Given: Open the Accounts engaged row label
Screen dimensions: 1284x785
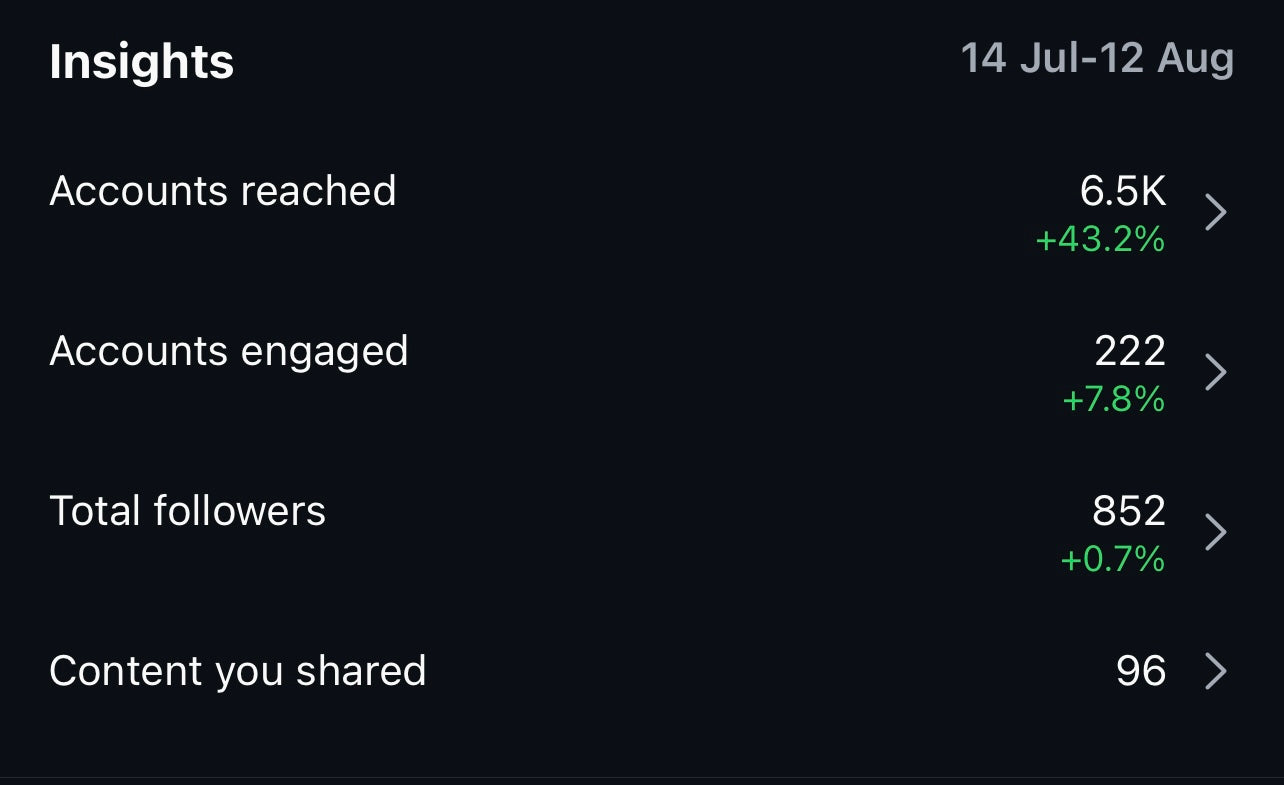Looking at the screenshot, I should pos(229,351).
